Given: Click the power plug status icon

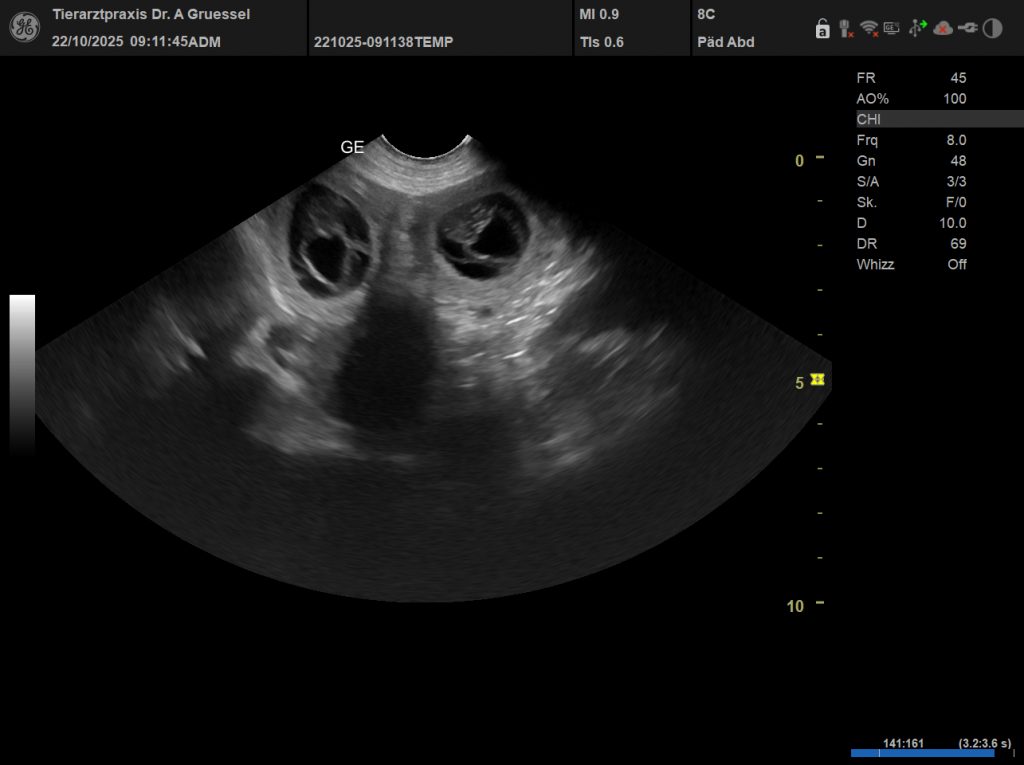Looking at the screenshot, I should coord(967,28).
